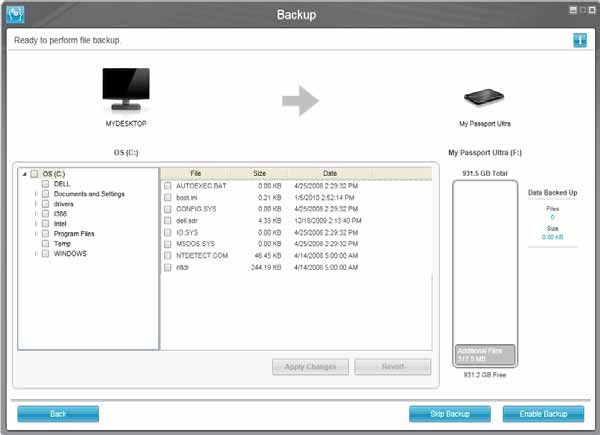
Task: Tick the checkbox for boot.ini
Action: click(168, 198)
